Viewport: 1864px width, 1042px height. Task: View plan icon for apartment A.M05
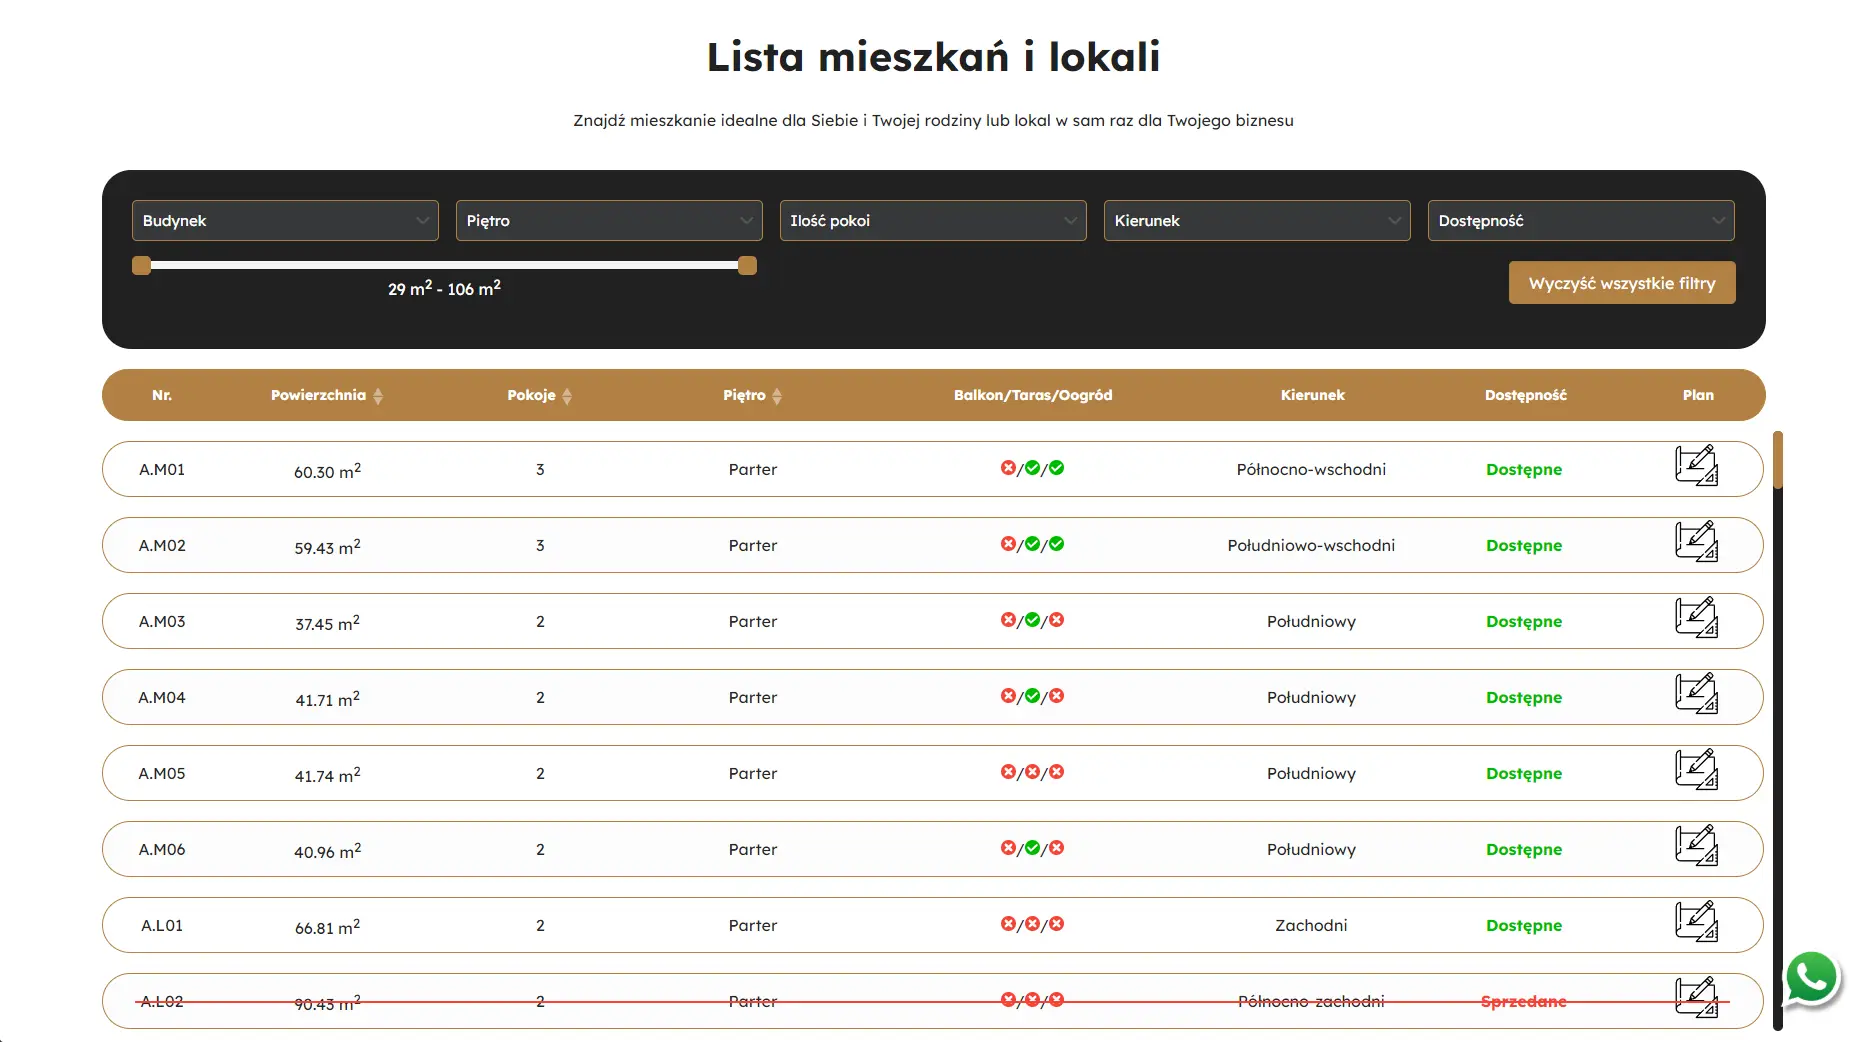[x=1696, y=770]
